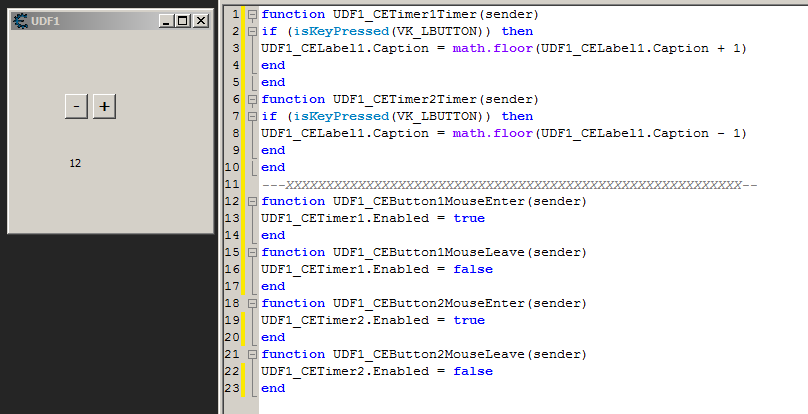Click the UDF1 title bar text
This screenshot has width=808, height=414.
pos(45,21)
